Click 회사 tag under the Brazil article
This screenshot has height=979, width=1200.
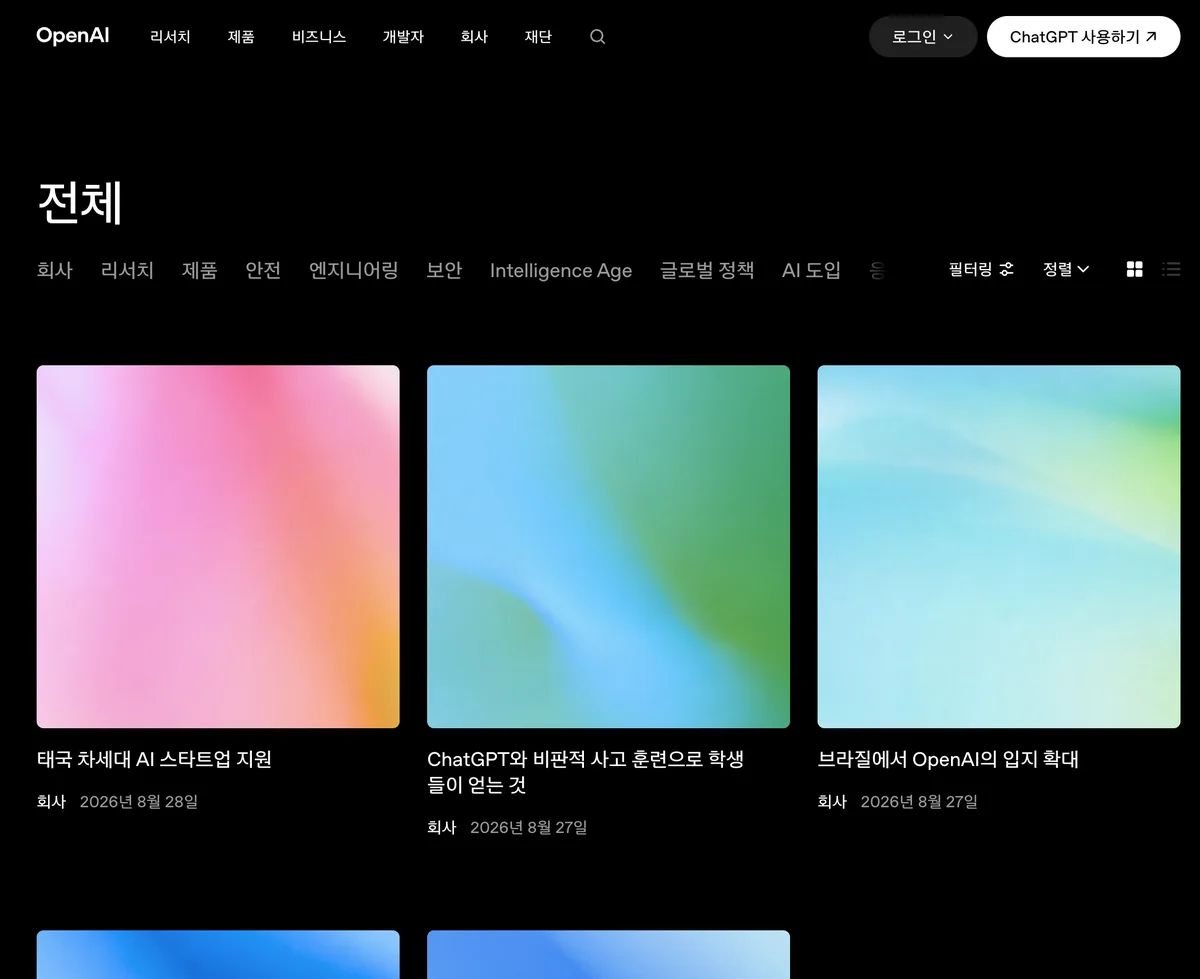(832, 801)
